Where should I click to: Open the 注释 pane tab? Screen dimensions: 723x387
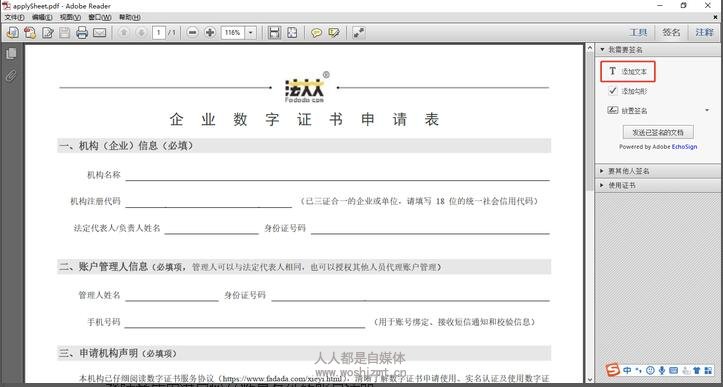(704, 32)
